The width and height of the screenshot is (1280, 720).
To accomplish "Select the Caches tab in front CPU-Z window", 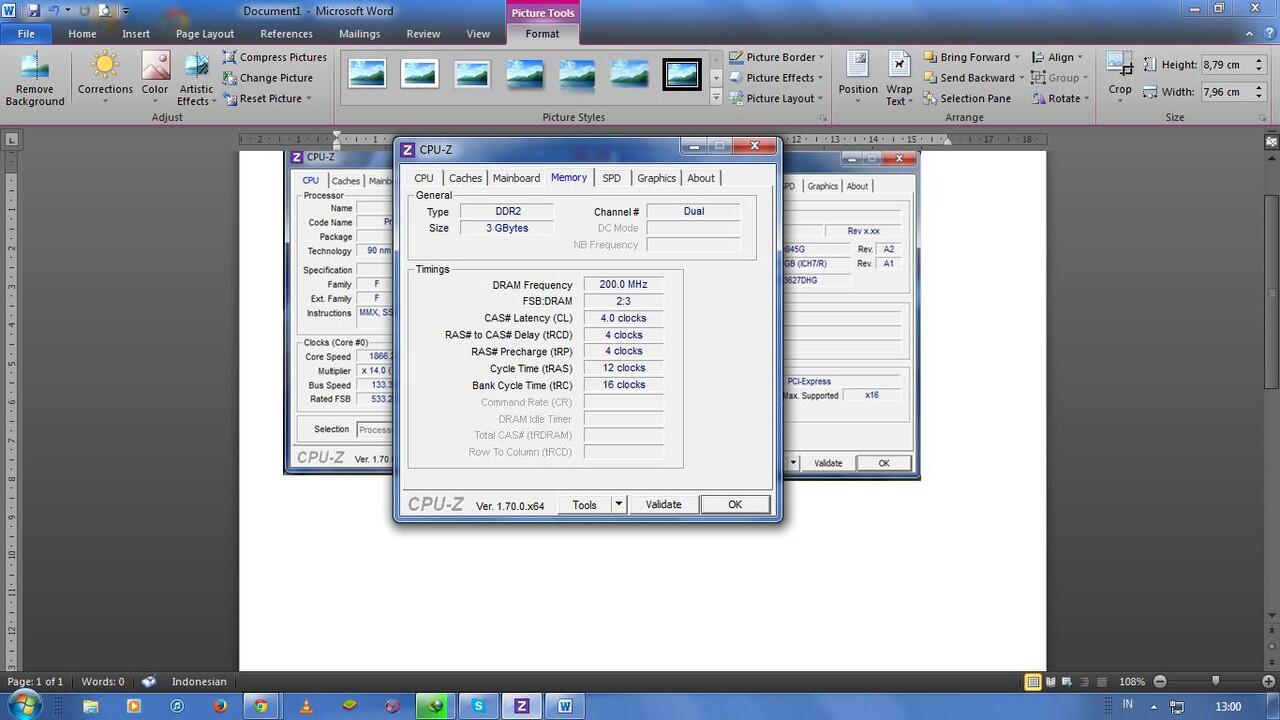I will pos(465,178).
